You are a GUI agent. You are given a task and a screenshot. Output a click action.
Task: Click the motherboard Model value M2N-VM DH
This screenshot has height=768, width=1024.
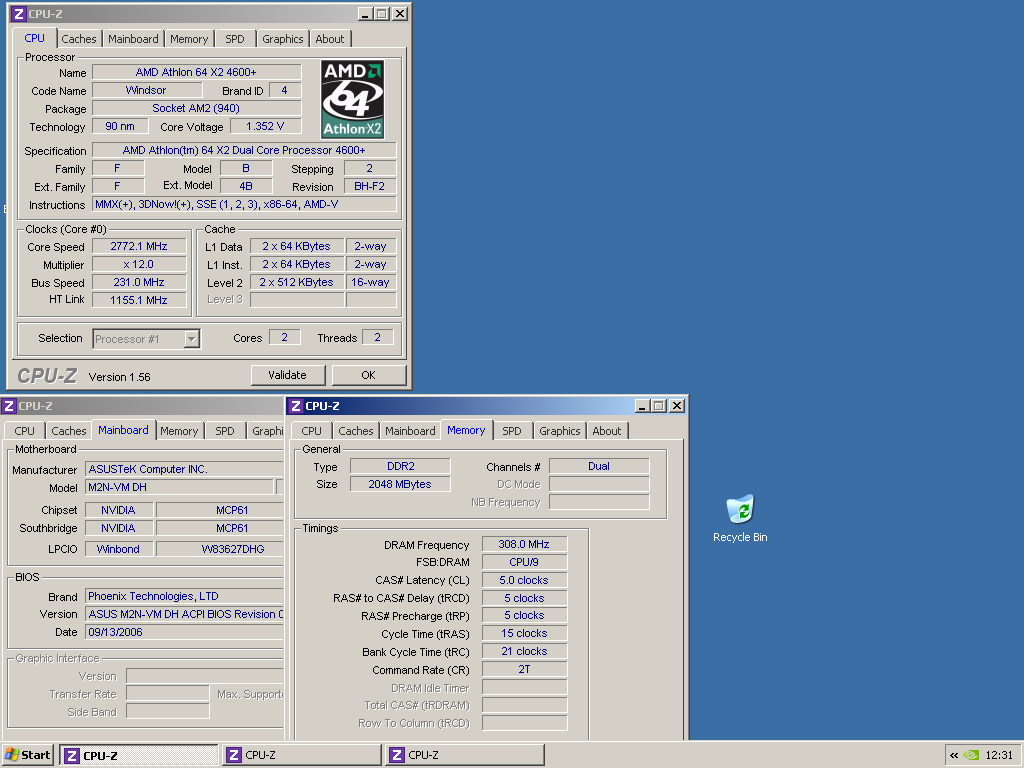180,487
